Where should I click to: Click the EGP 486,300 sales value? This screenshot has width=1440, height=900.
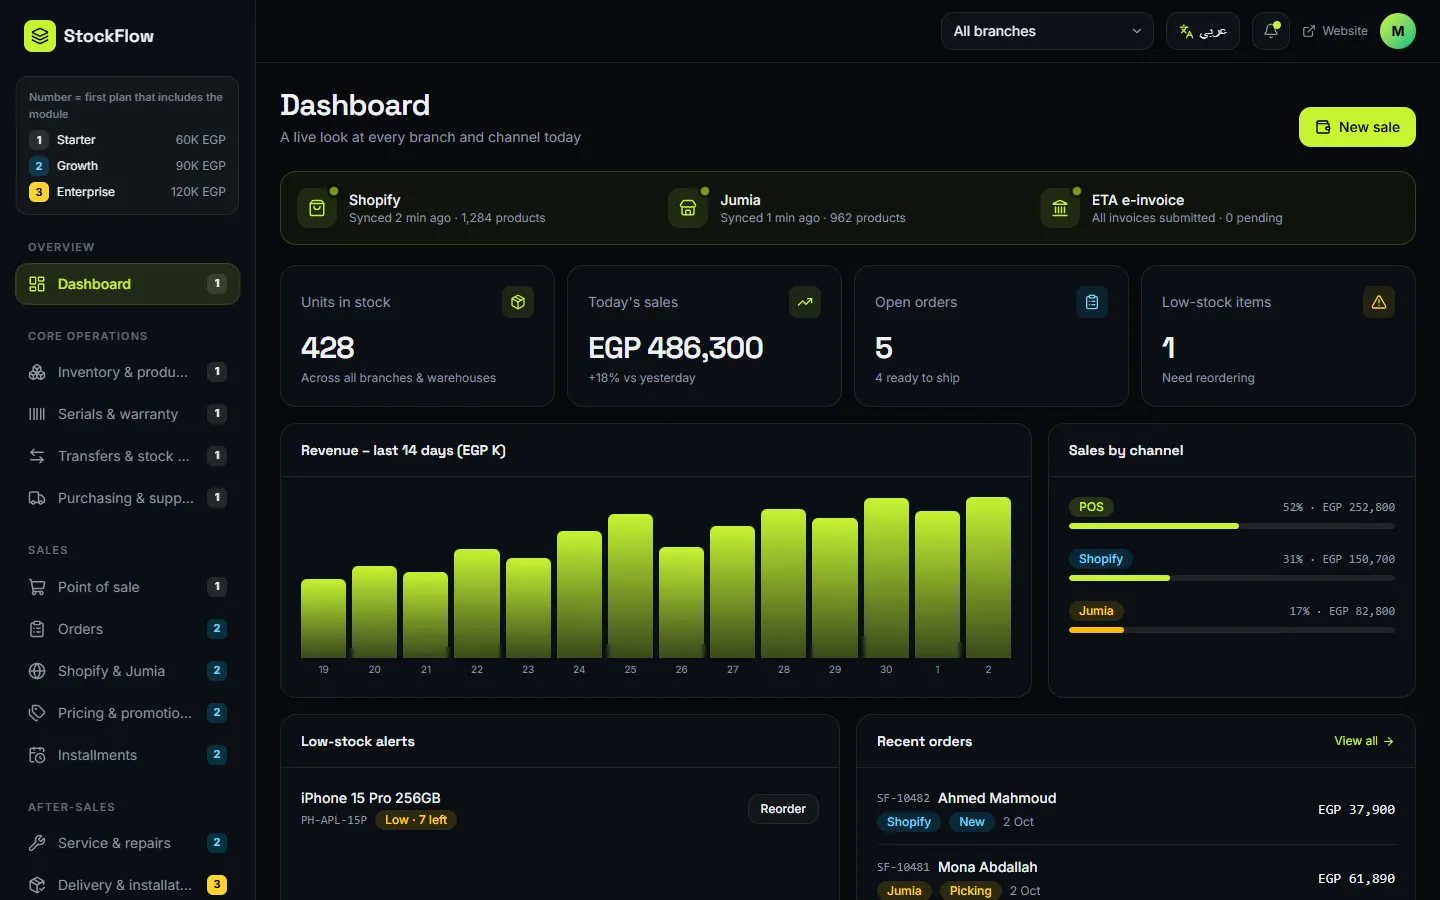pyautogui.click(x=675, y=348)
